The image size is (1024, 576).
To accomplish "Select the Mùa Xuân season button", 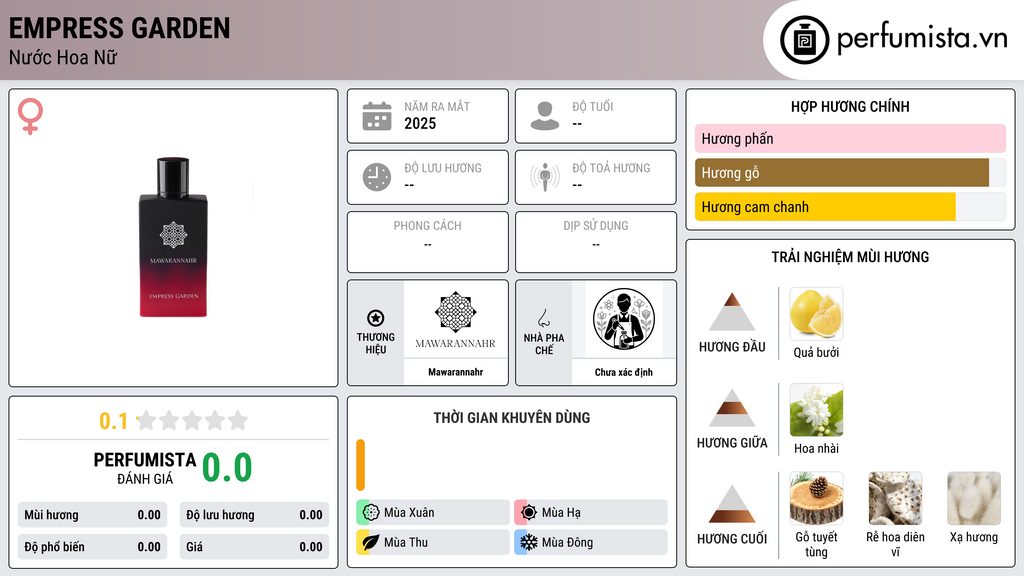I will pos(433,513).
